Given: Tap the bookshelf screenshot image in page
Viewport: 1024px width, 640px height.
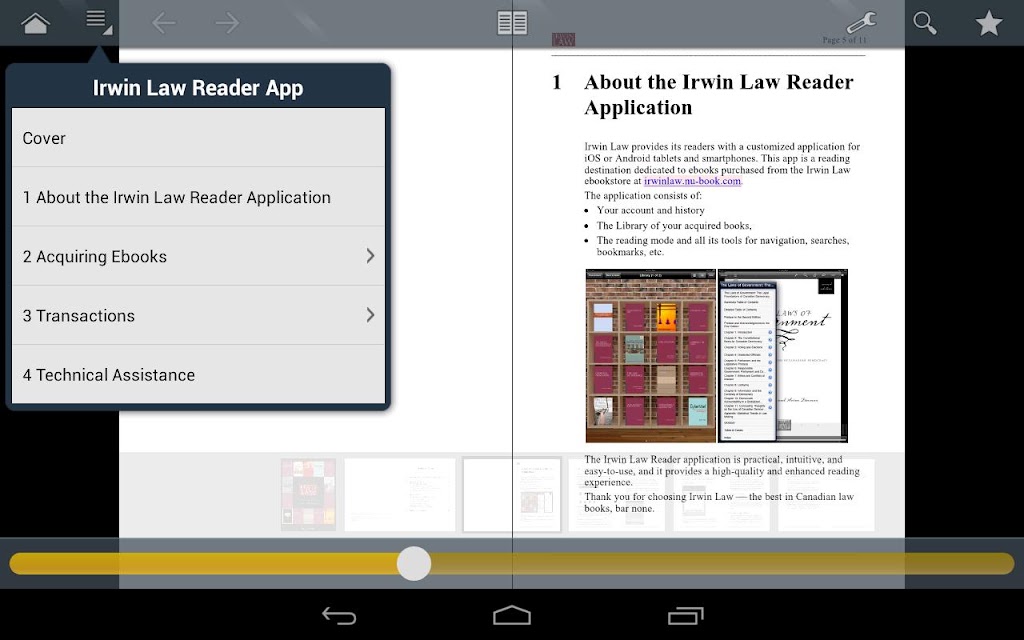Looking at the screenshot, I should (x=650, y=356).
